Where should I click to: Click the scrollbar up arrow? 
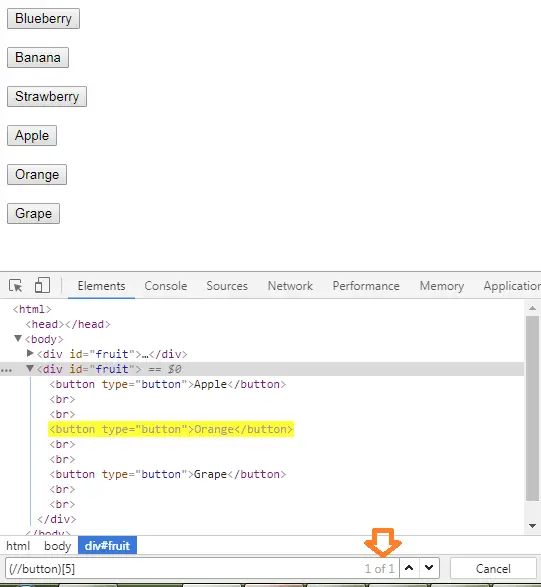(532, 308)
